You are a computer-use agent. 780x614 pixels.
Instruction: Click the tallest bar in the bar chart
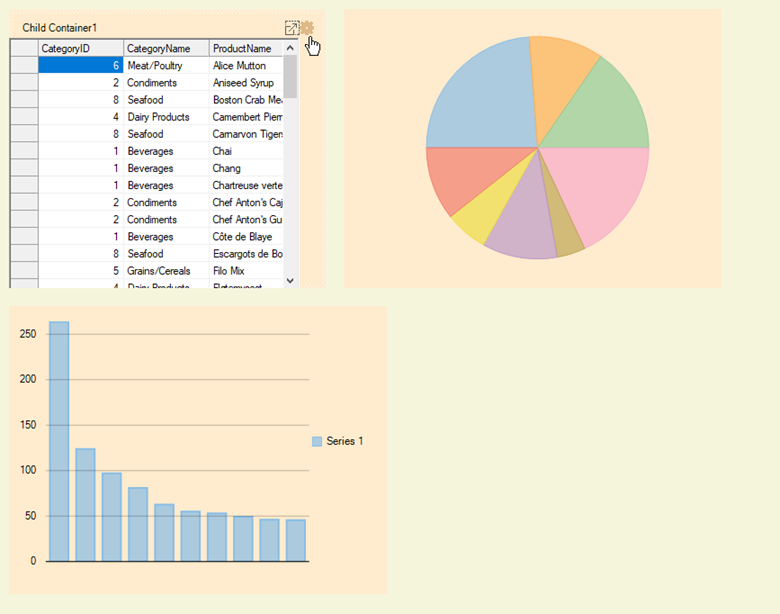click(x=59, y=440)
